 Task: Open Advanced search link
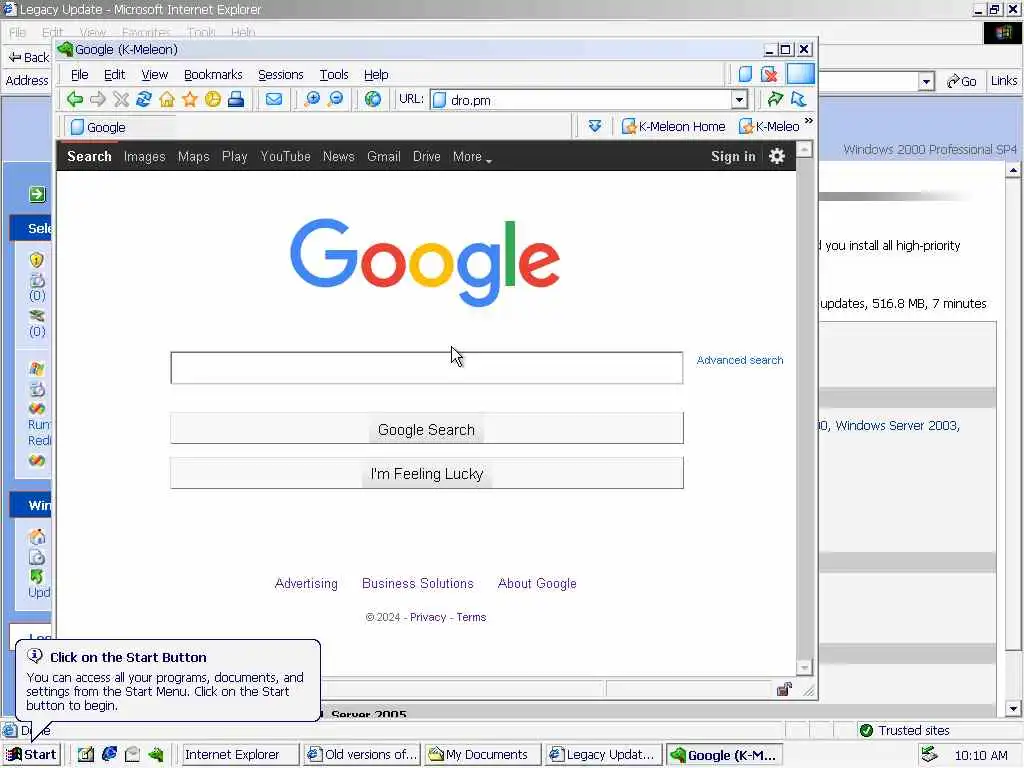click(x=739, y=360)
